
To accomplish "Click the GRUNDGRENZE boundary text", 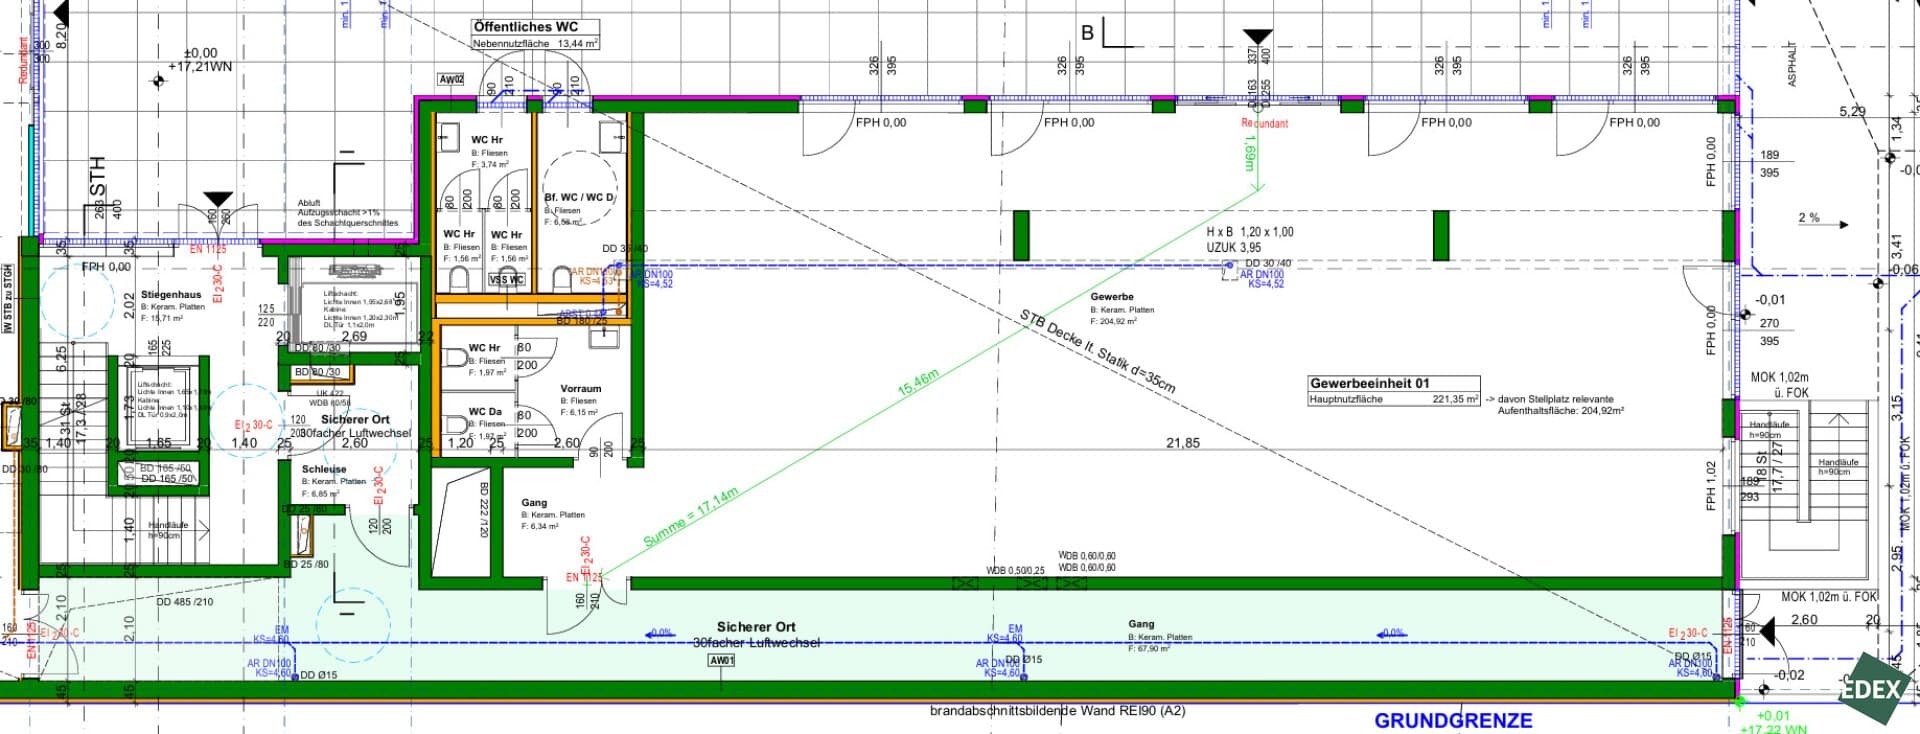I will [1453, 720].
